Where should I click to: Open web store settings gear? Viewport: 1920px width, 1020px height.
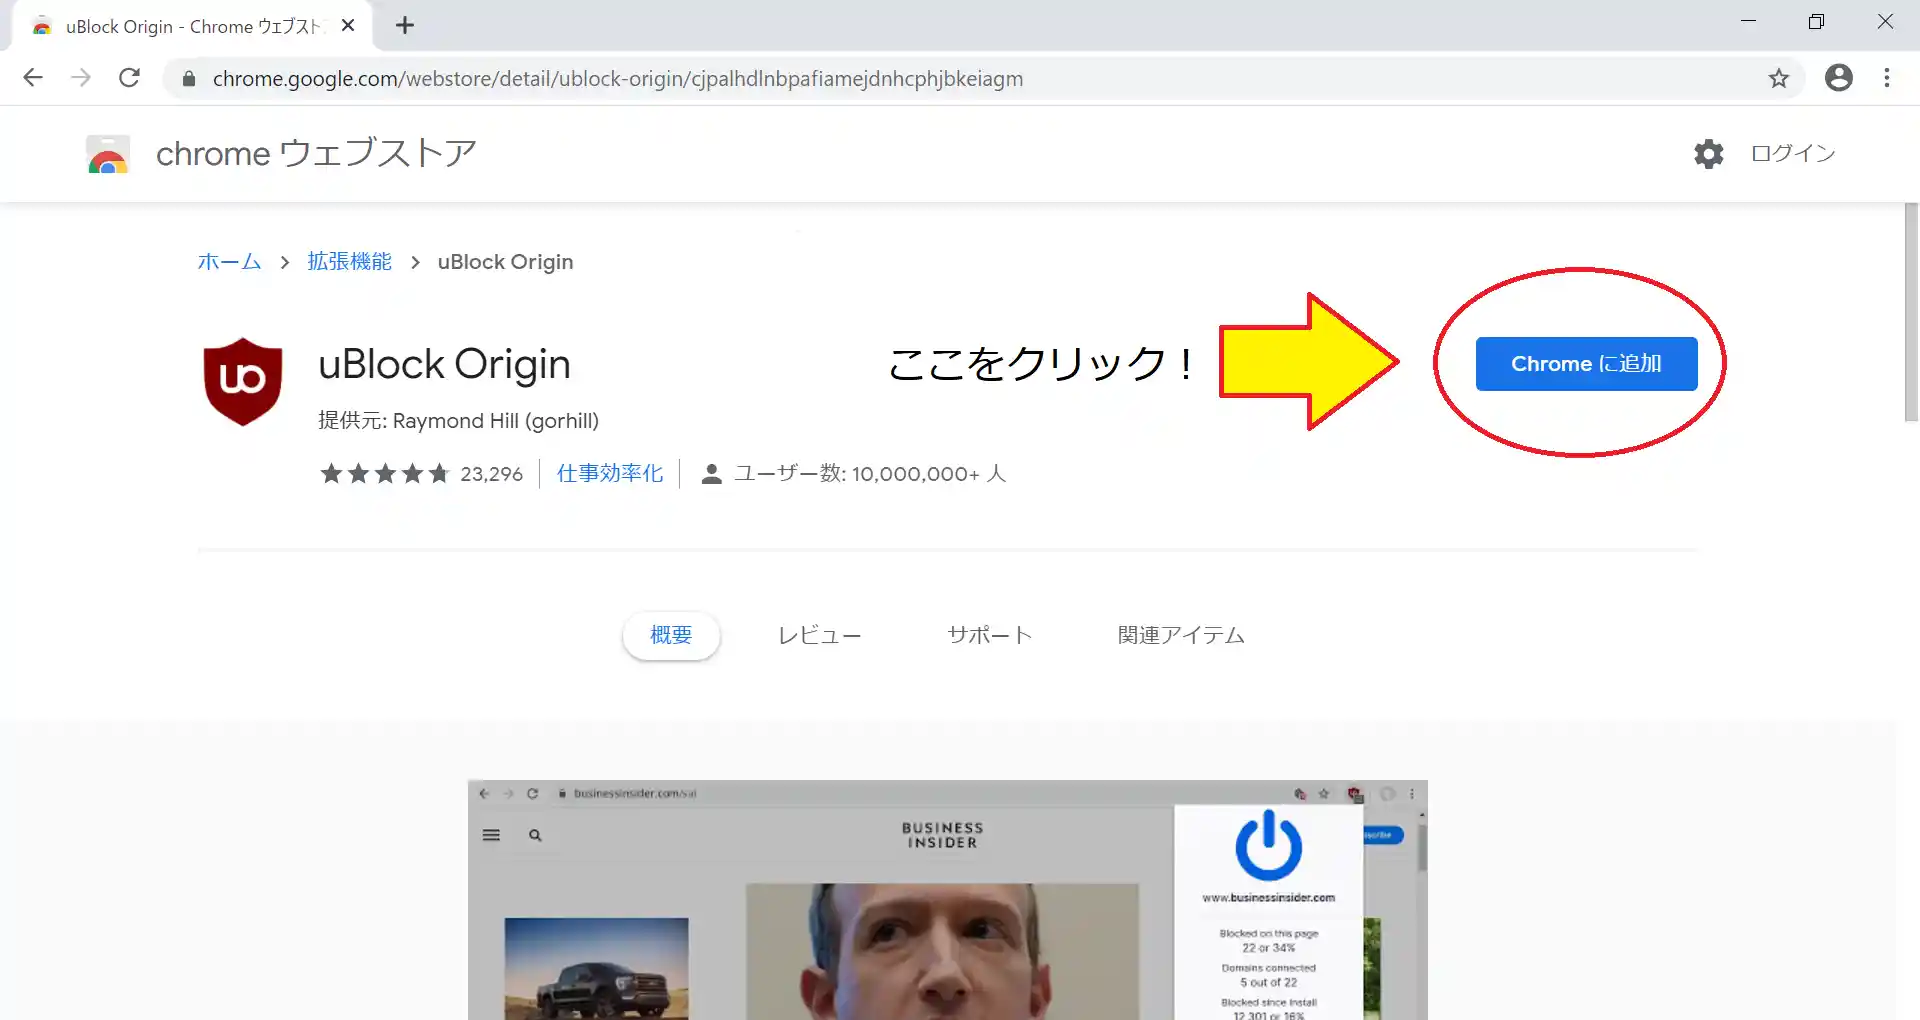coord(1709,154)
